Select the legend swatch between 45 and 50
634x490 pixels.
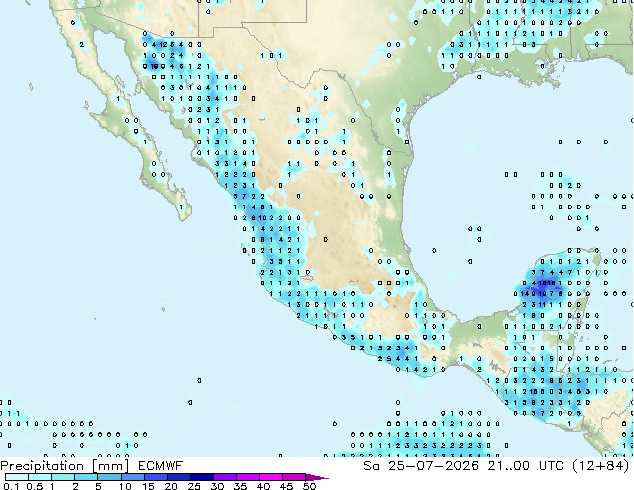(293, 477)
